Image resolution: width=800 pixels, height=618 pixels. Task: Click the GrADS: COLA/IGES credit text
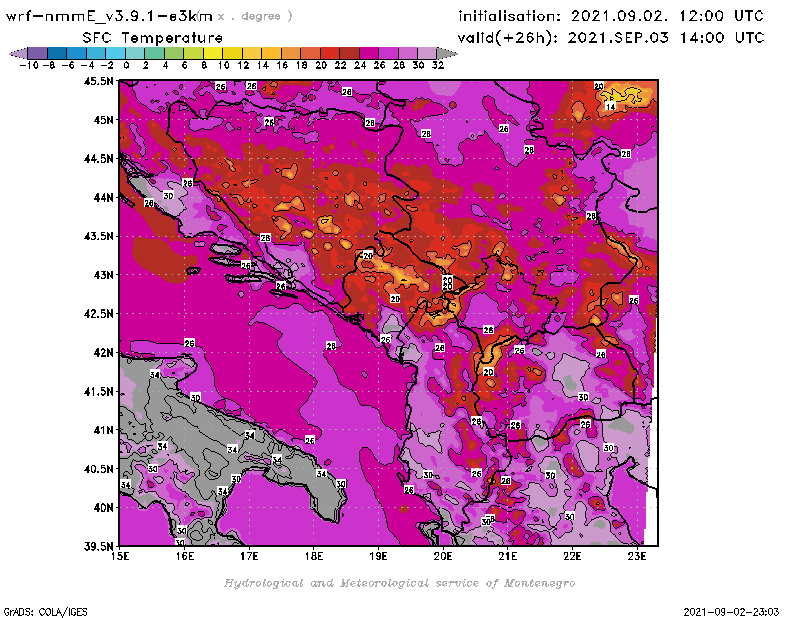coord(45,612)
